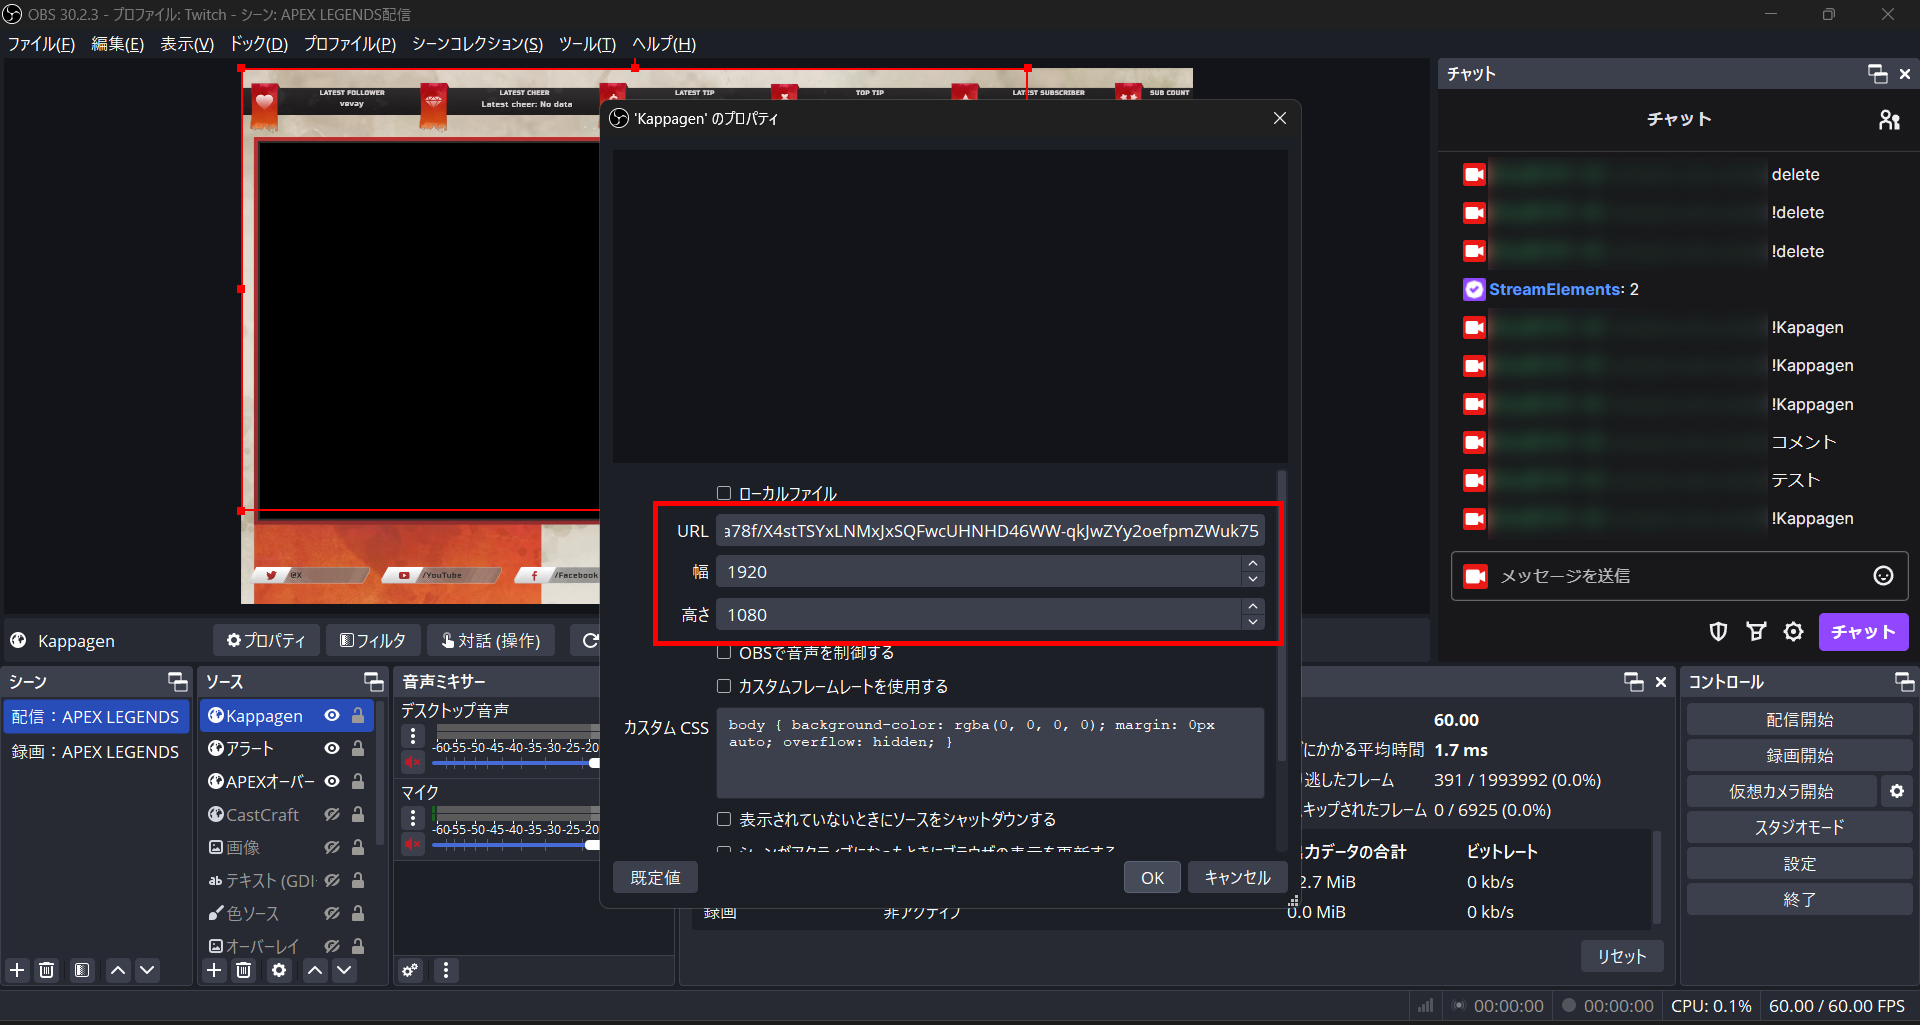Open audio mixer three-dot menu at bottom

coord(446,970)
